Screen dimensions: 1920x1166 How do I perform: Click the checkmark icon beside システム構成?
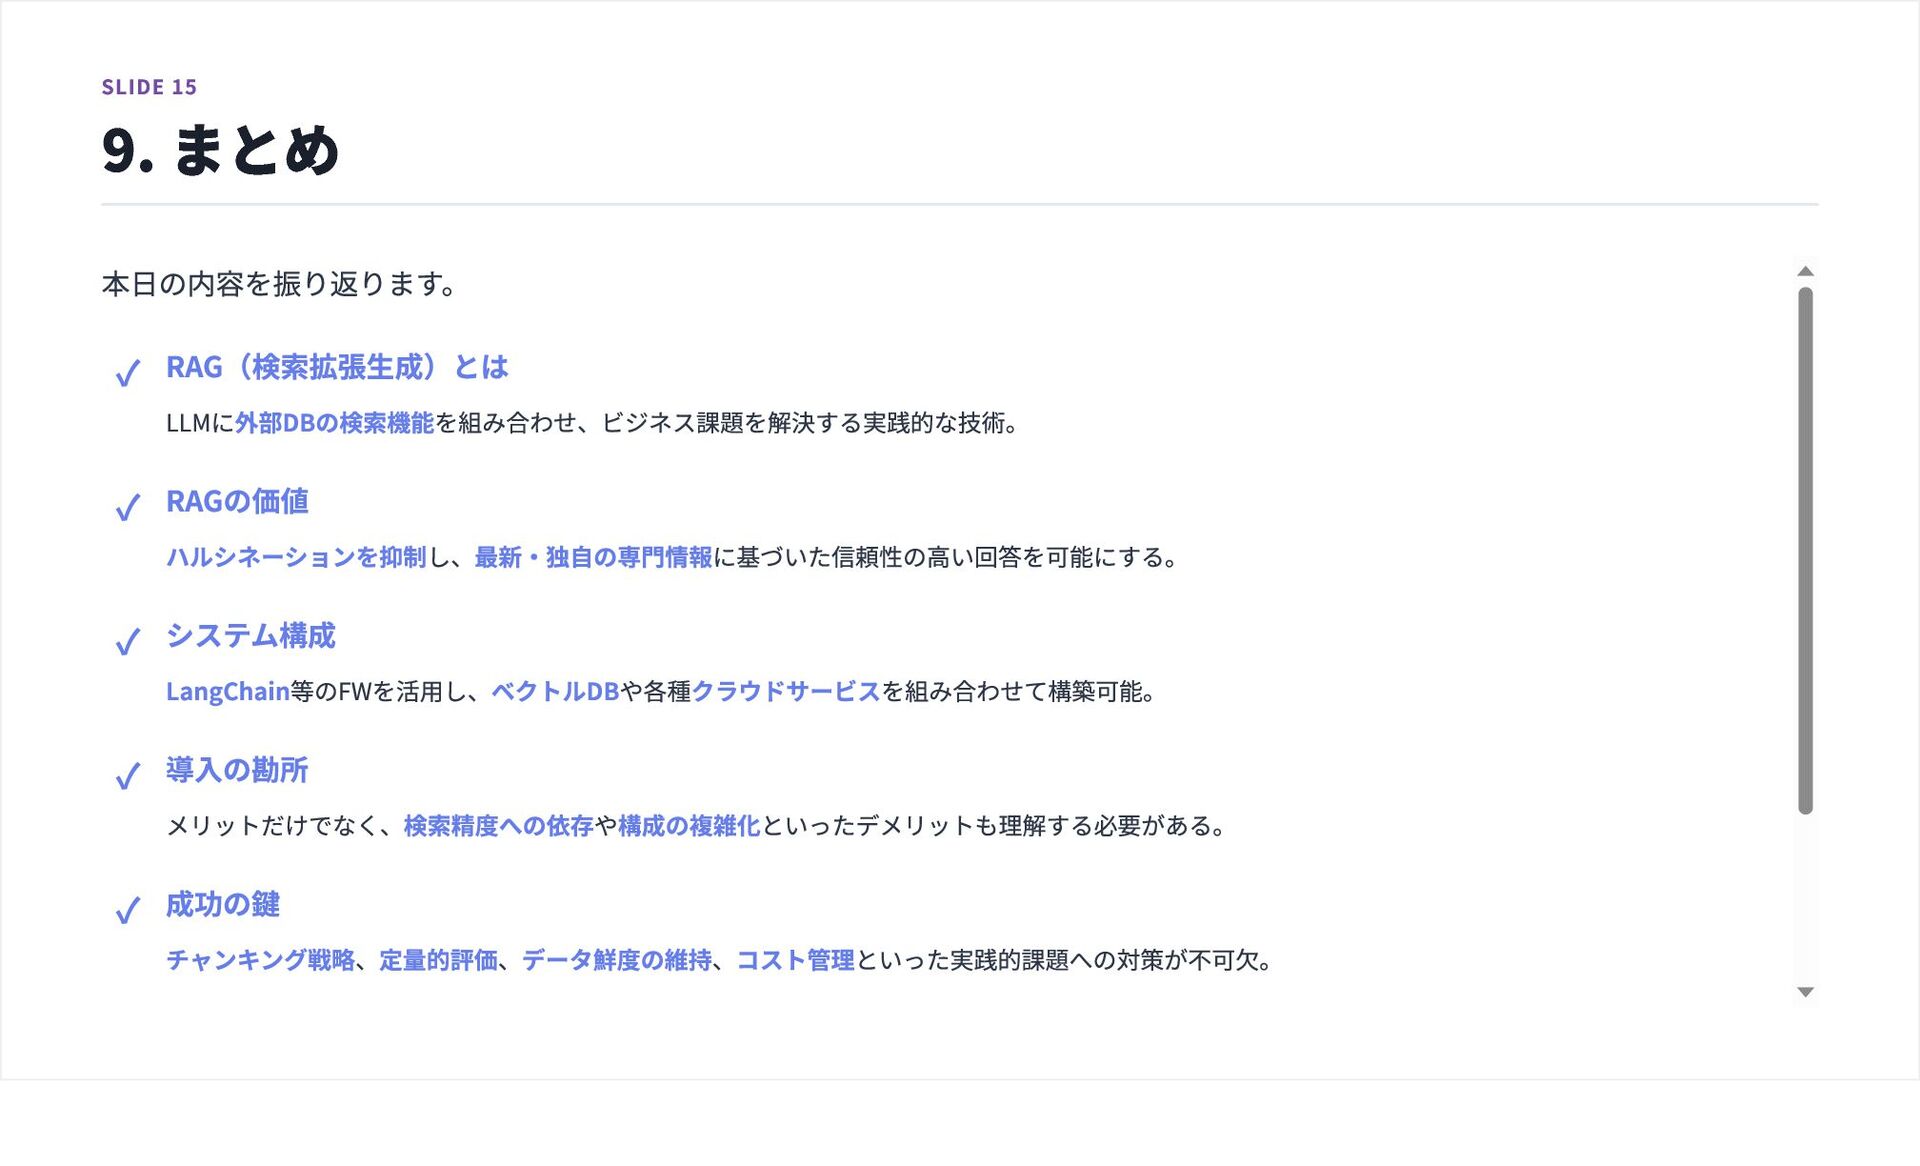(128, 641)
